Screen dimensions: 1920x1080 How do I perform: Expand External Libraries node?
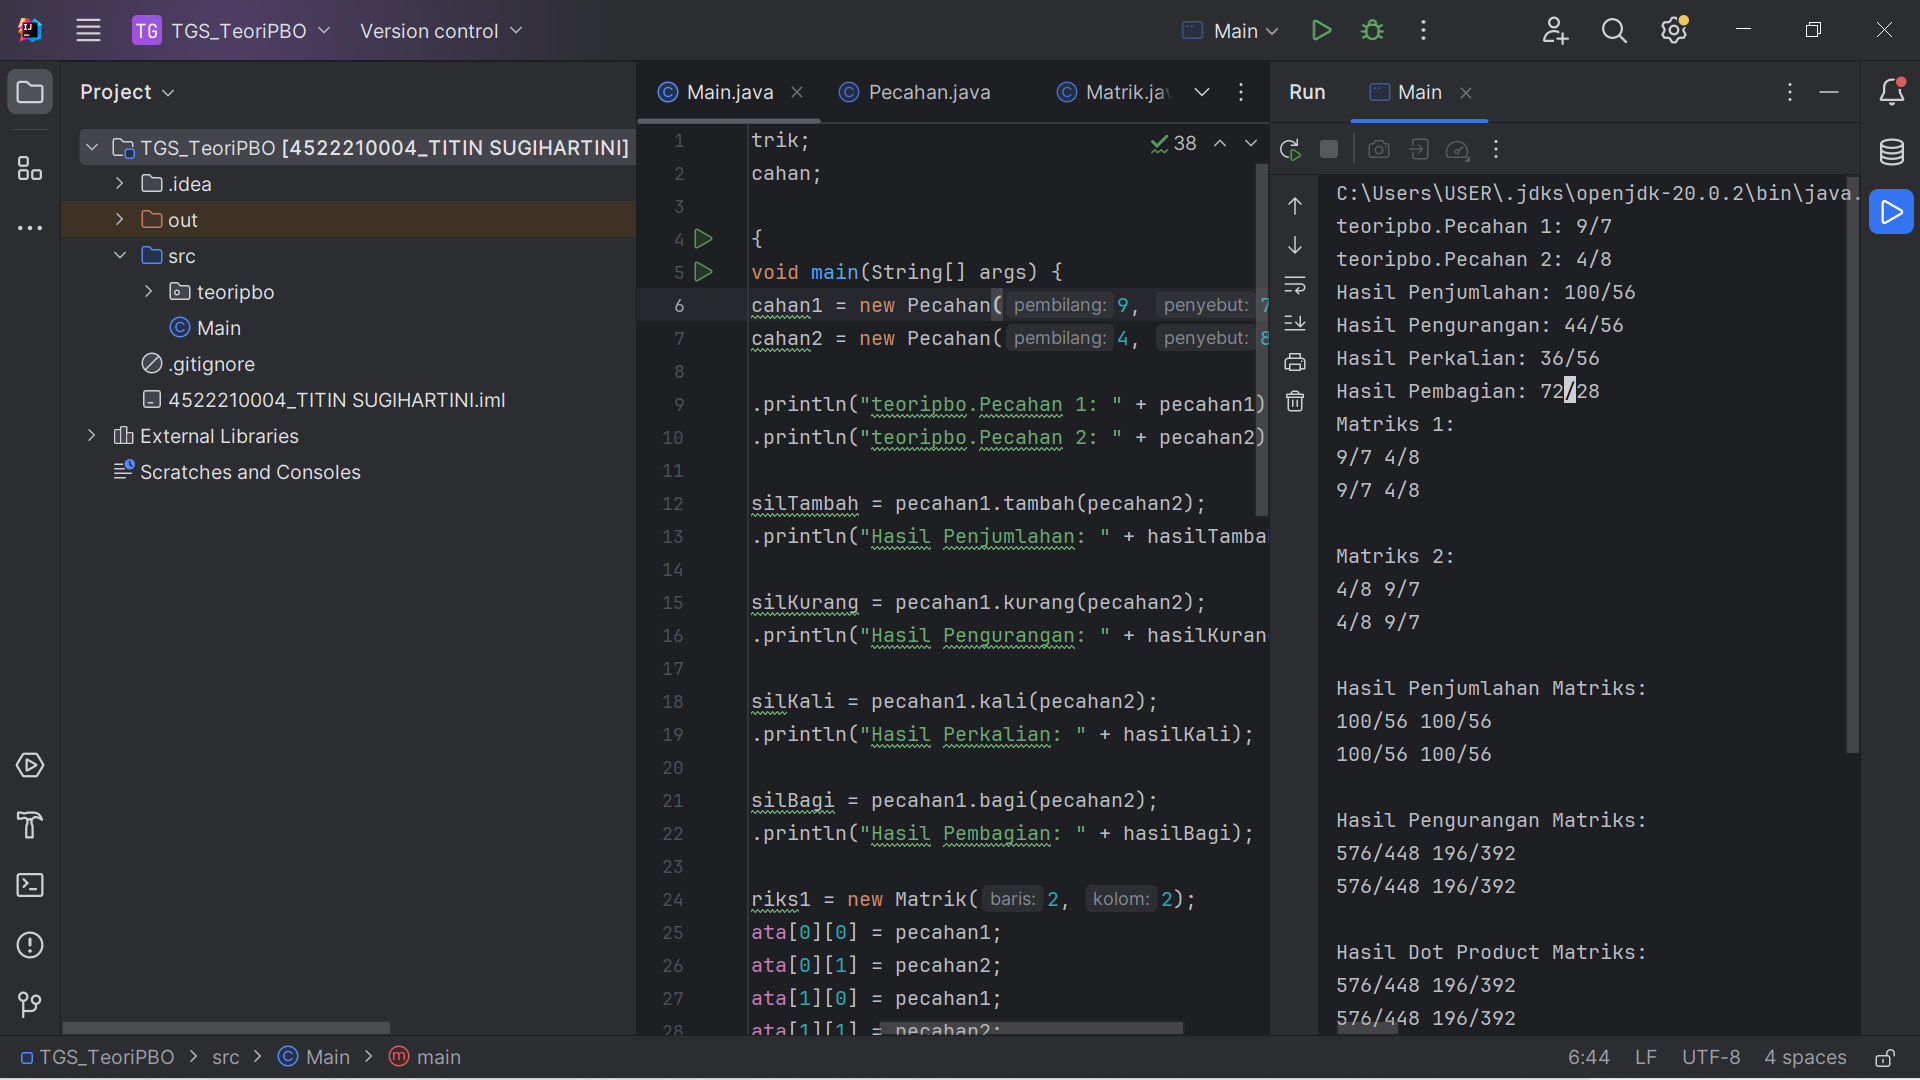[x=92, y=436]
